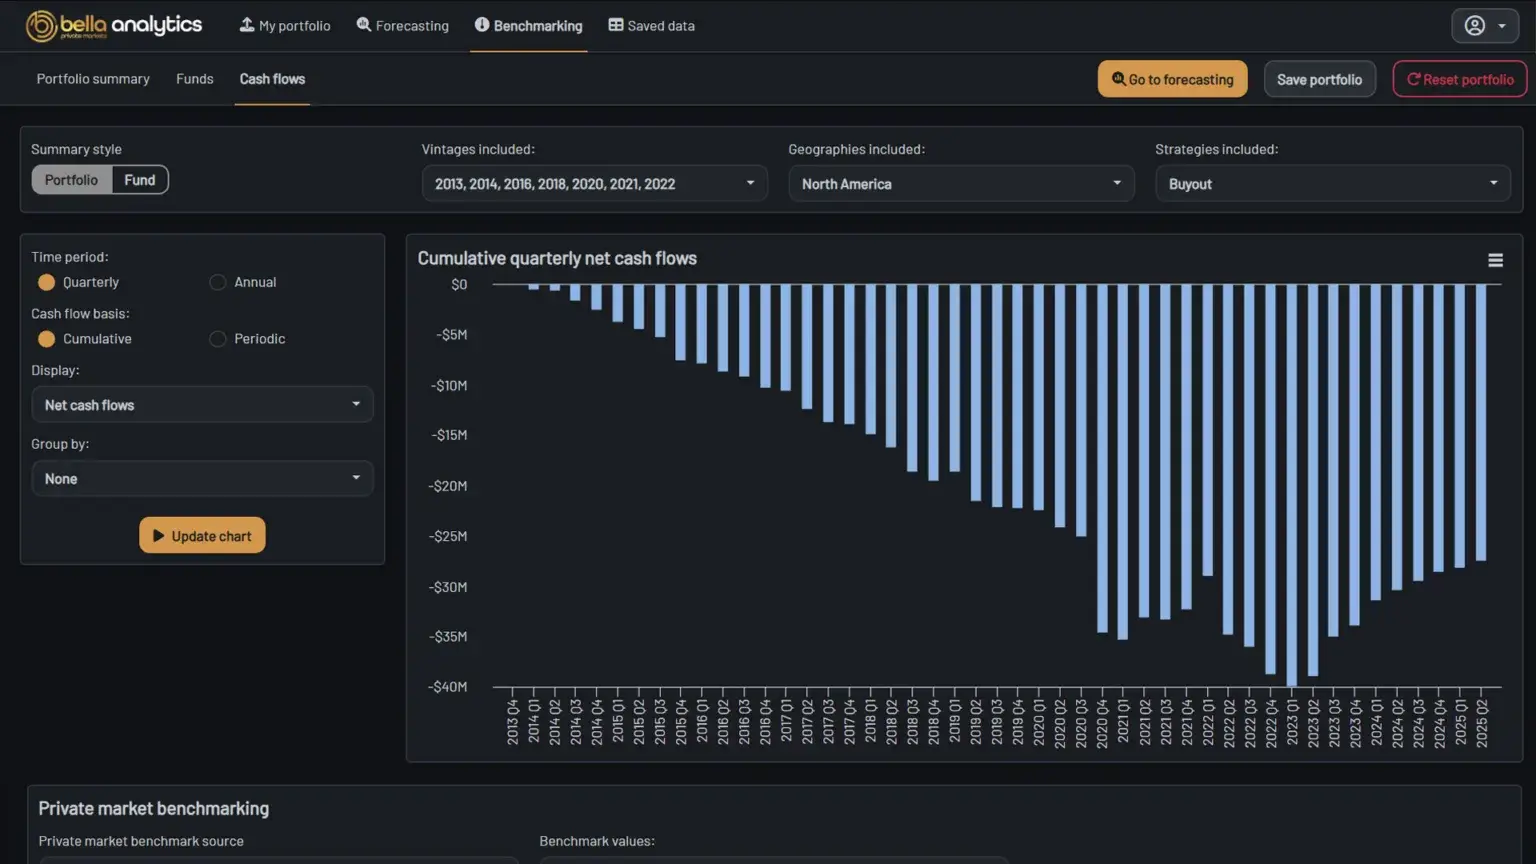The width and height of the screenshot is (1536, 864).
Task: Open the user account menu icon
Action: point(1485,26)
